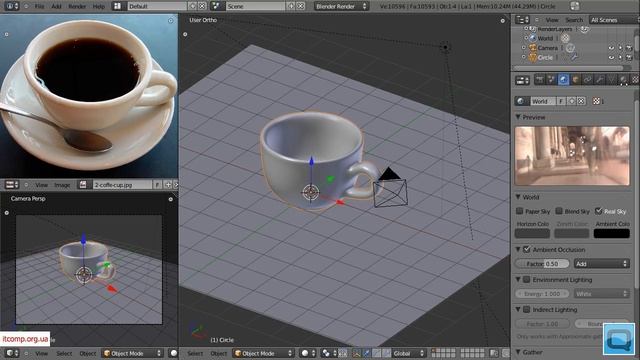Click the fullscreen toggle icon in header
The width and height of the screenshot is (640, 360).
574,6
